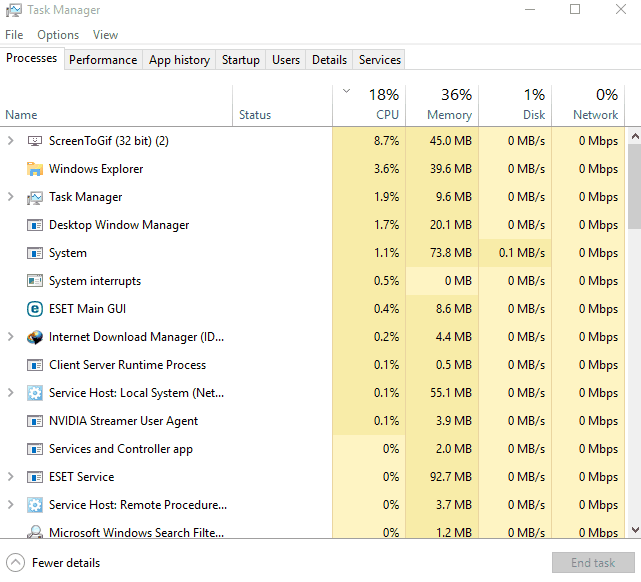Switch to the App history tab

[x=179, y=60]
